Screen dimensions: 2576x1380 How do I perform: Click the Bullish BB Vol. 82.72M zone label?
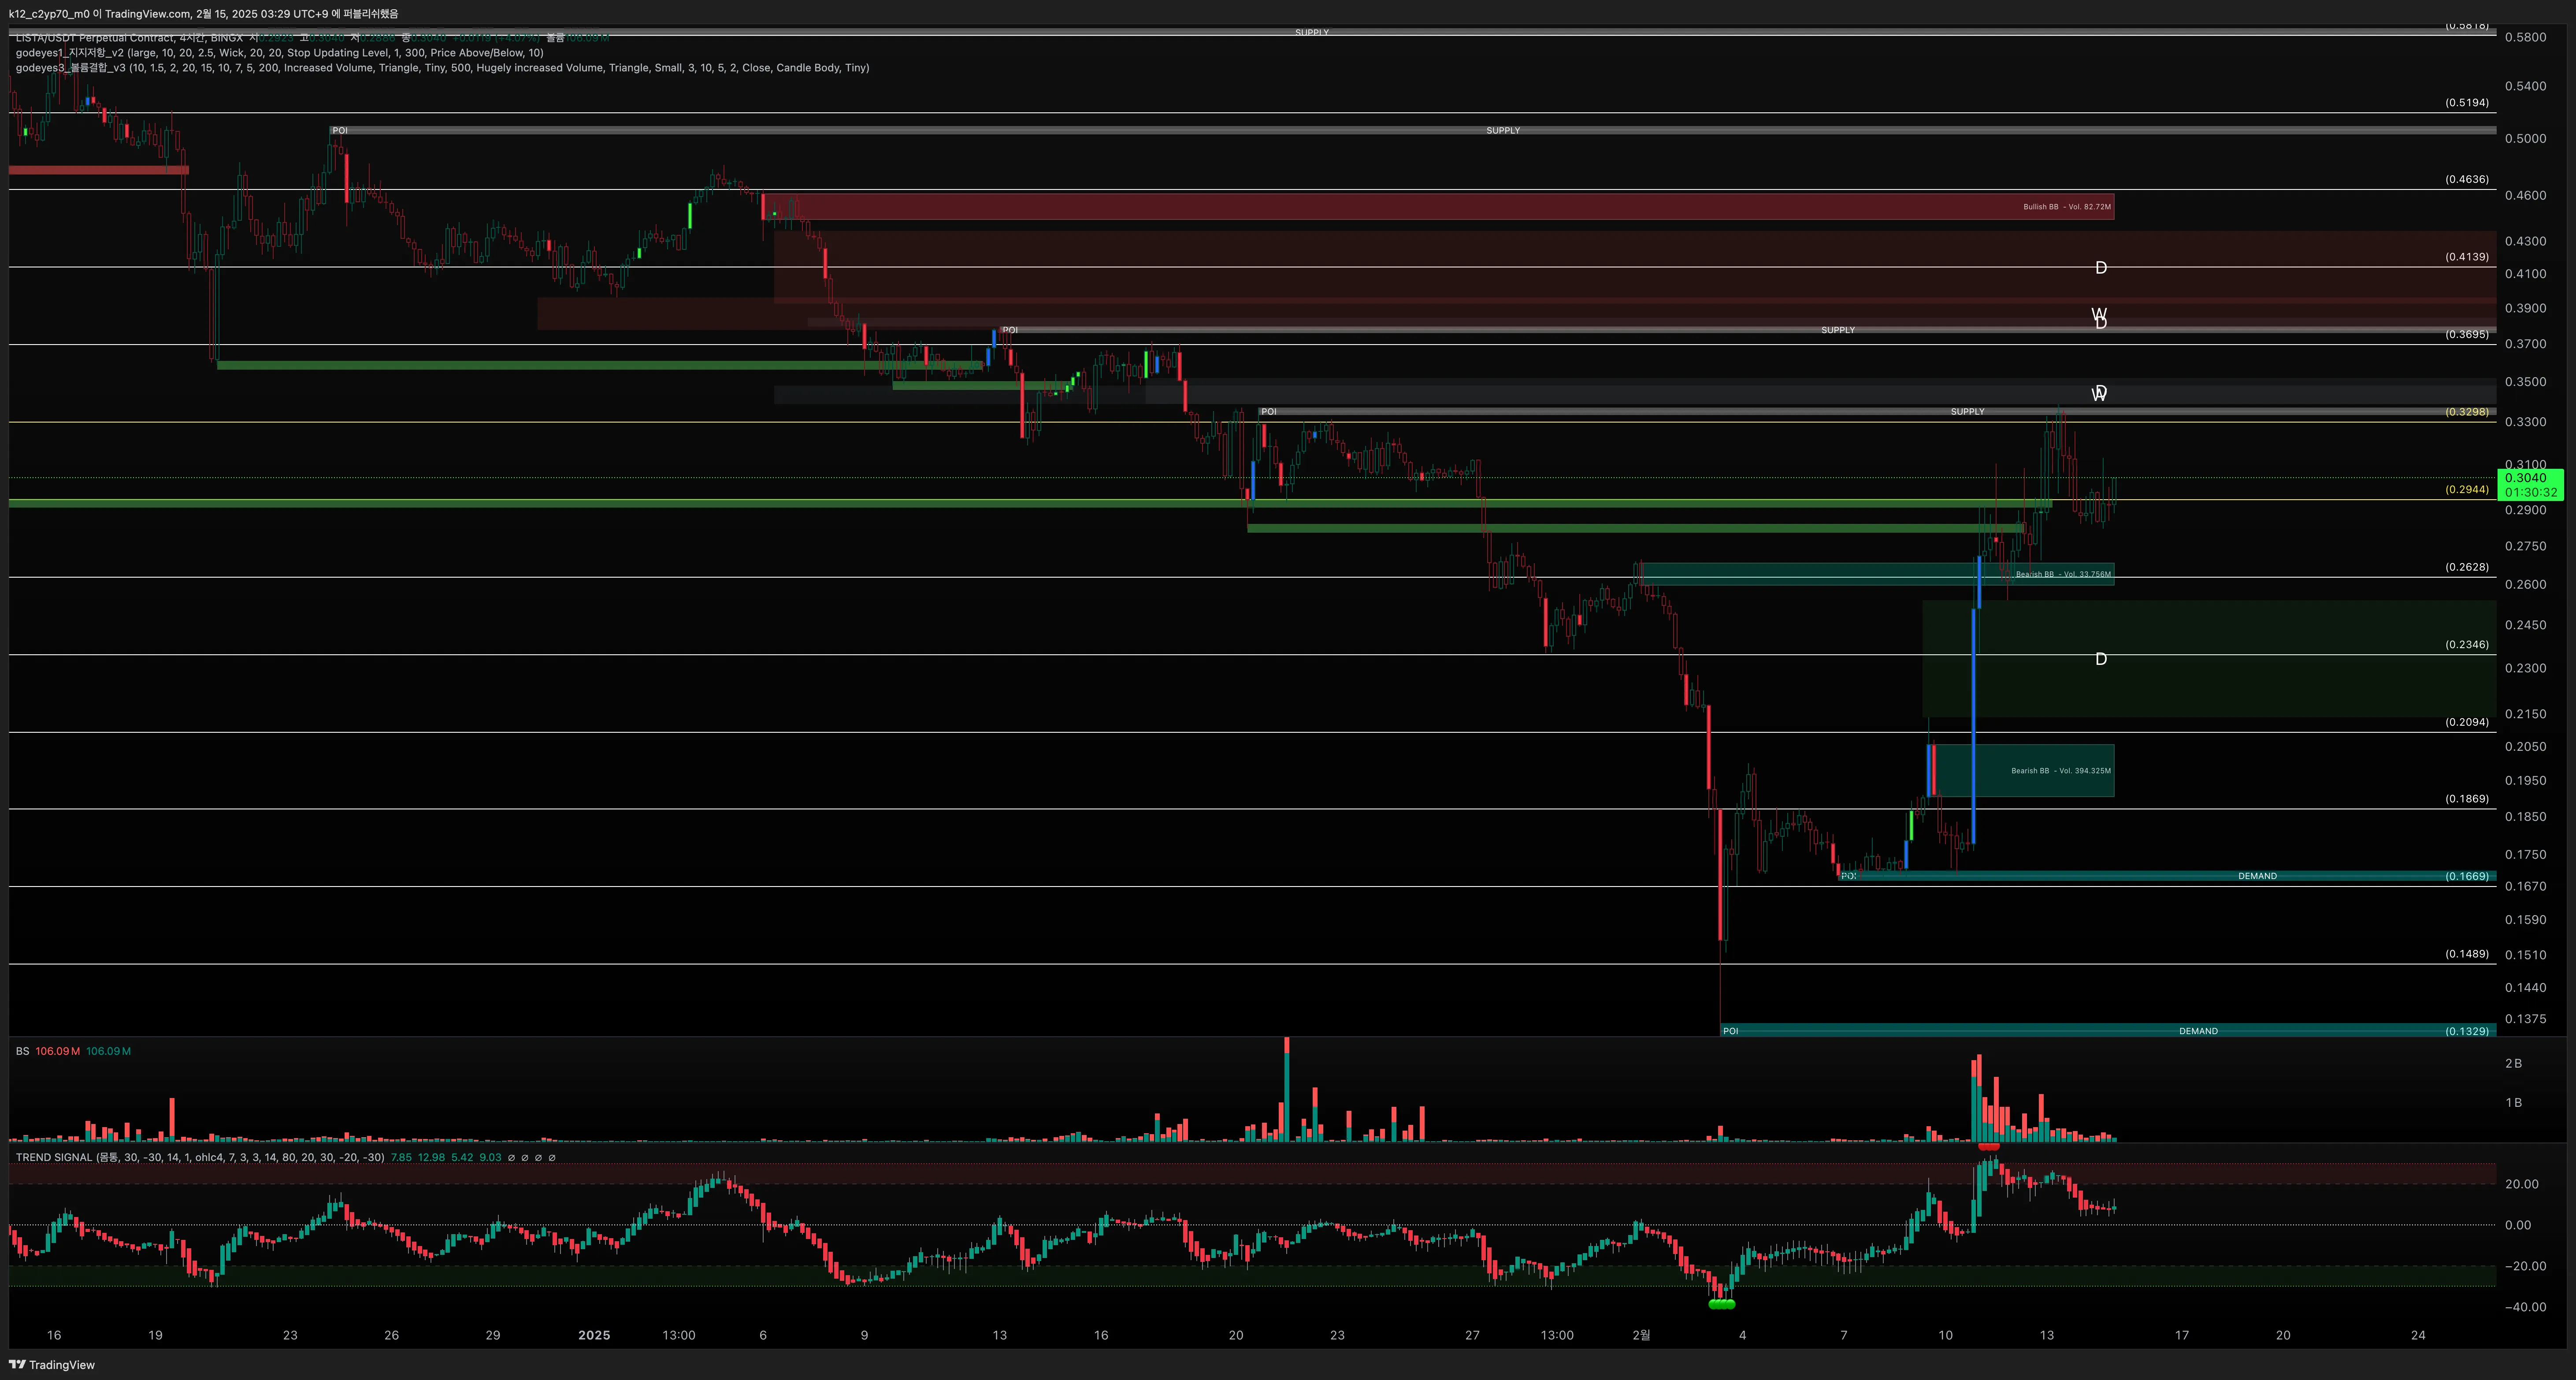click(2067, 207)
